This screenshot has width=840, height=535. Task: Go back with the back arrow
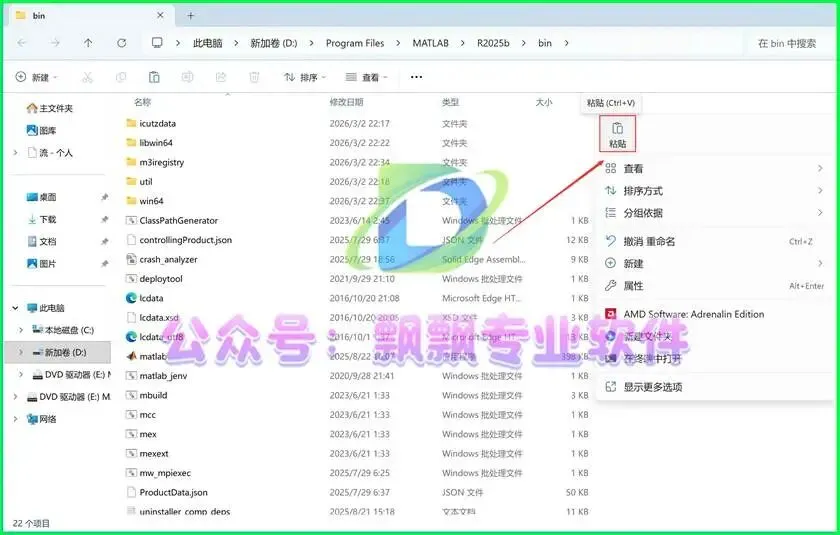22,43
